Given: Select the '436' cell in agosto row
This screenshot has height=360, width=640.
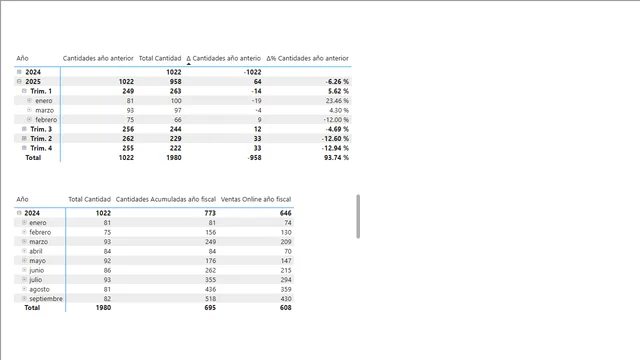Looking at the screenshot, I should (210, 289).
